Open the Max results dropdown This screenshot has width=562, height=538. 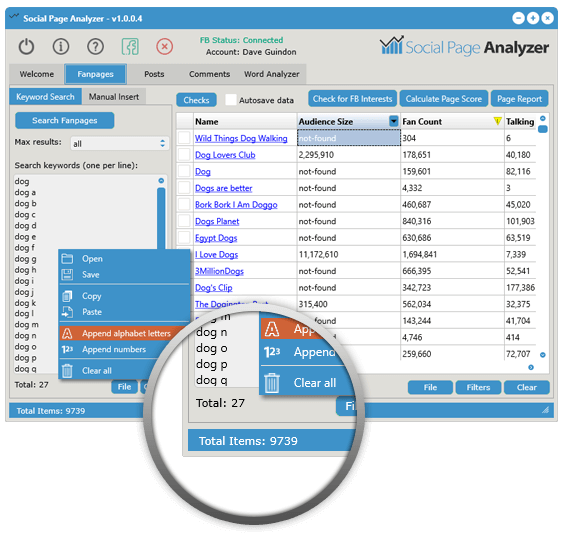[120, 143]
